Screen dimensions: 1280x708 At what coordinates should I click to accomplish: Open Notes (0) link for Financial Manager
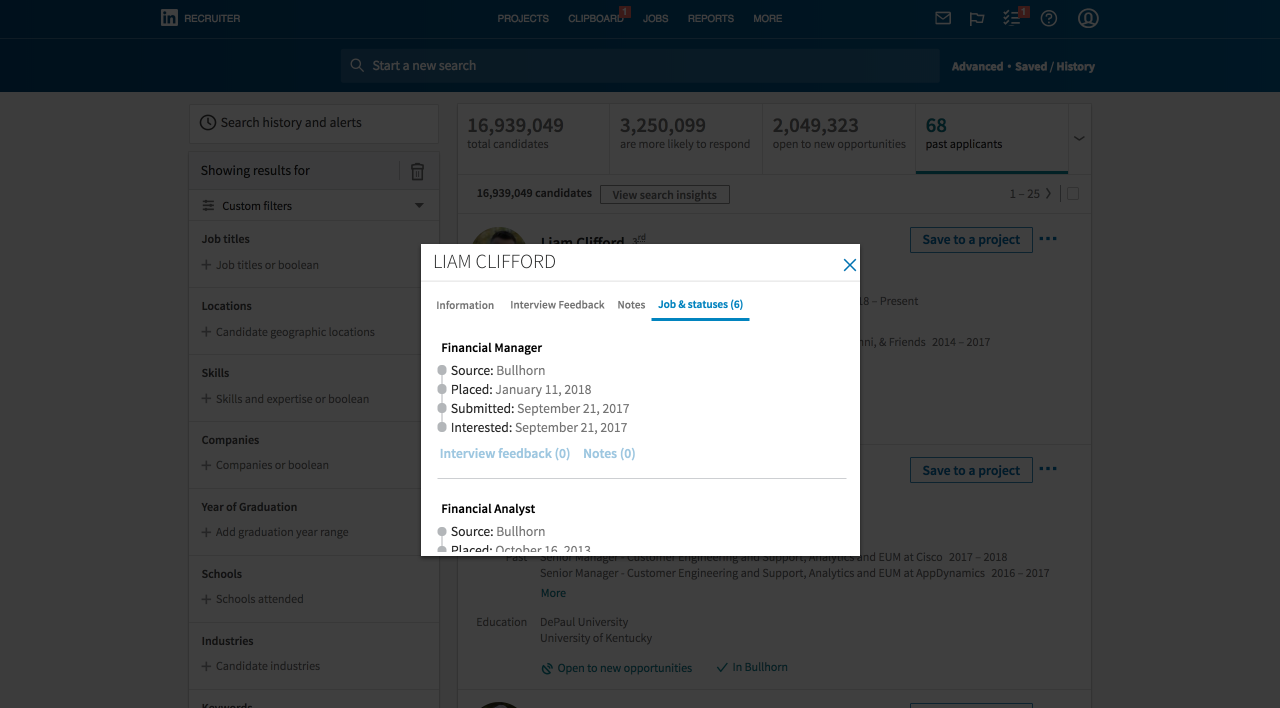tap(609, 454)
